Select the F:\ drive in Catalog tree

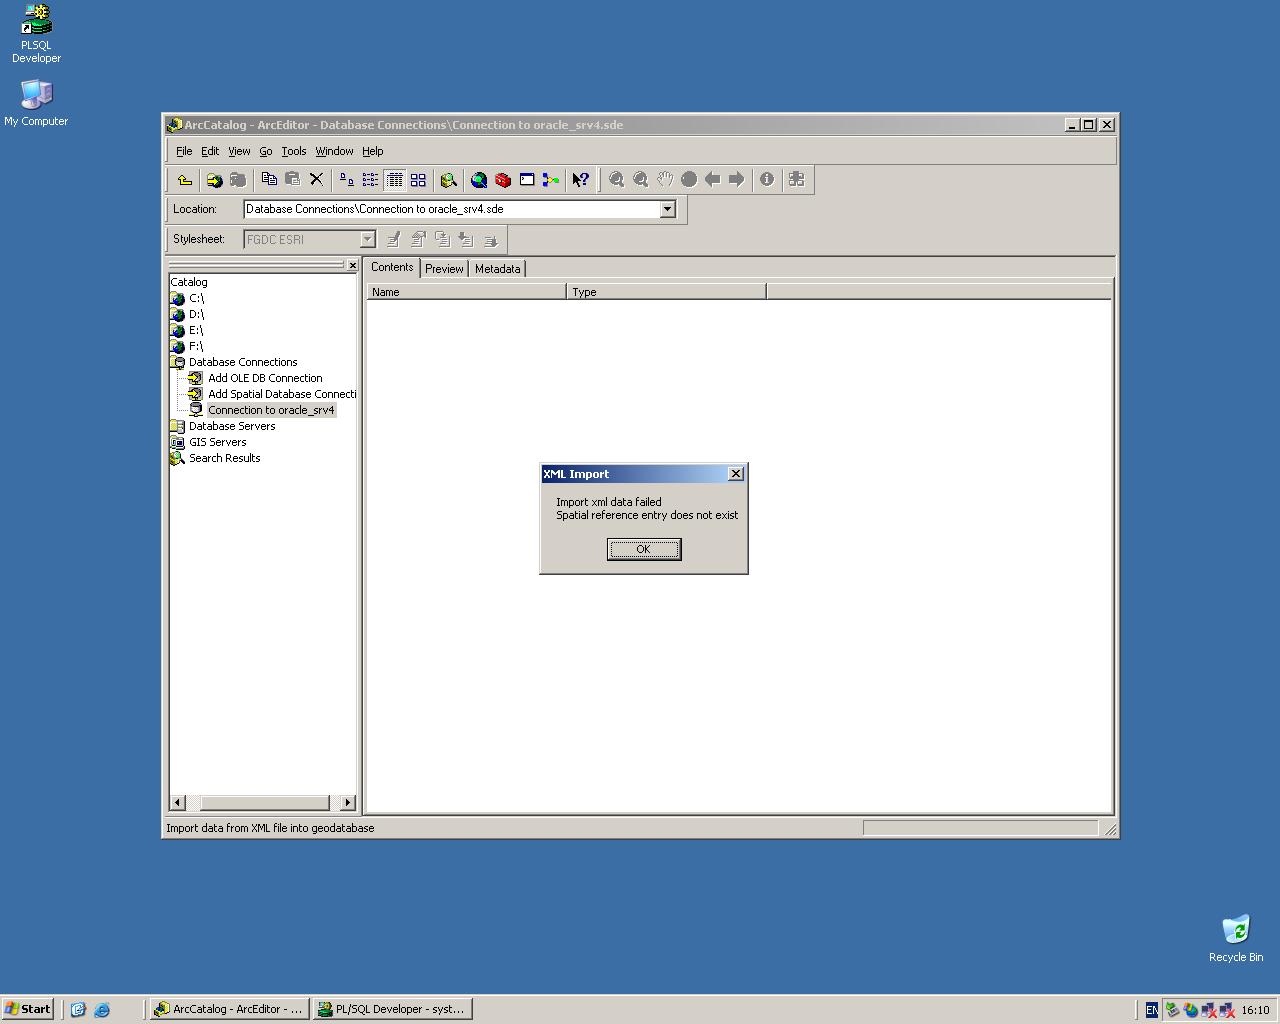[196, 346]
